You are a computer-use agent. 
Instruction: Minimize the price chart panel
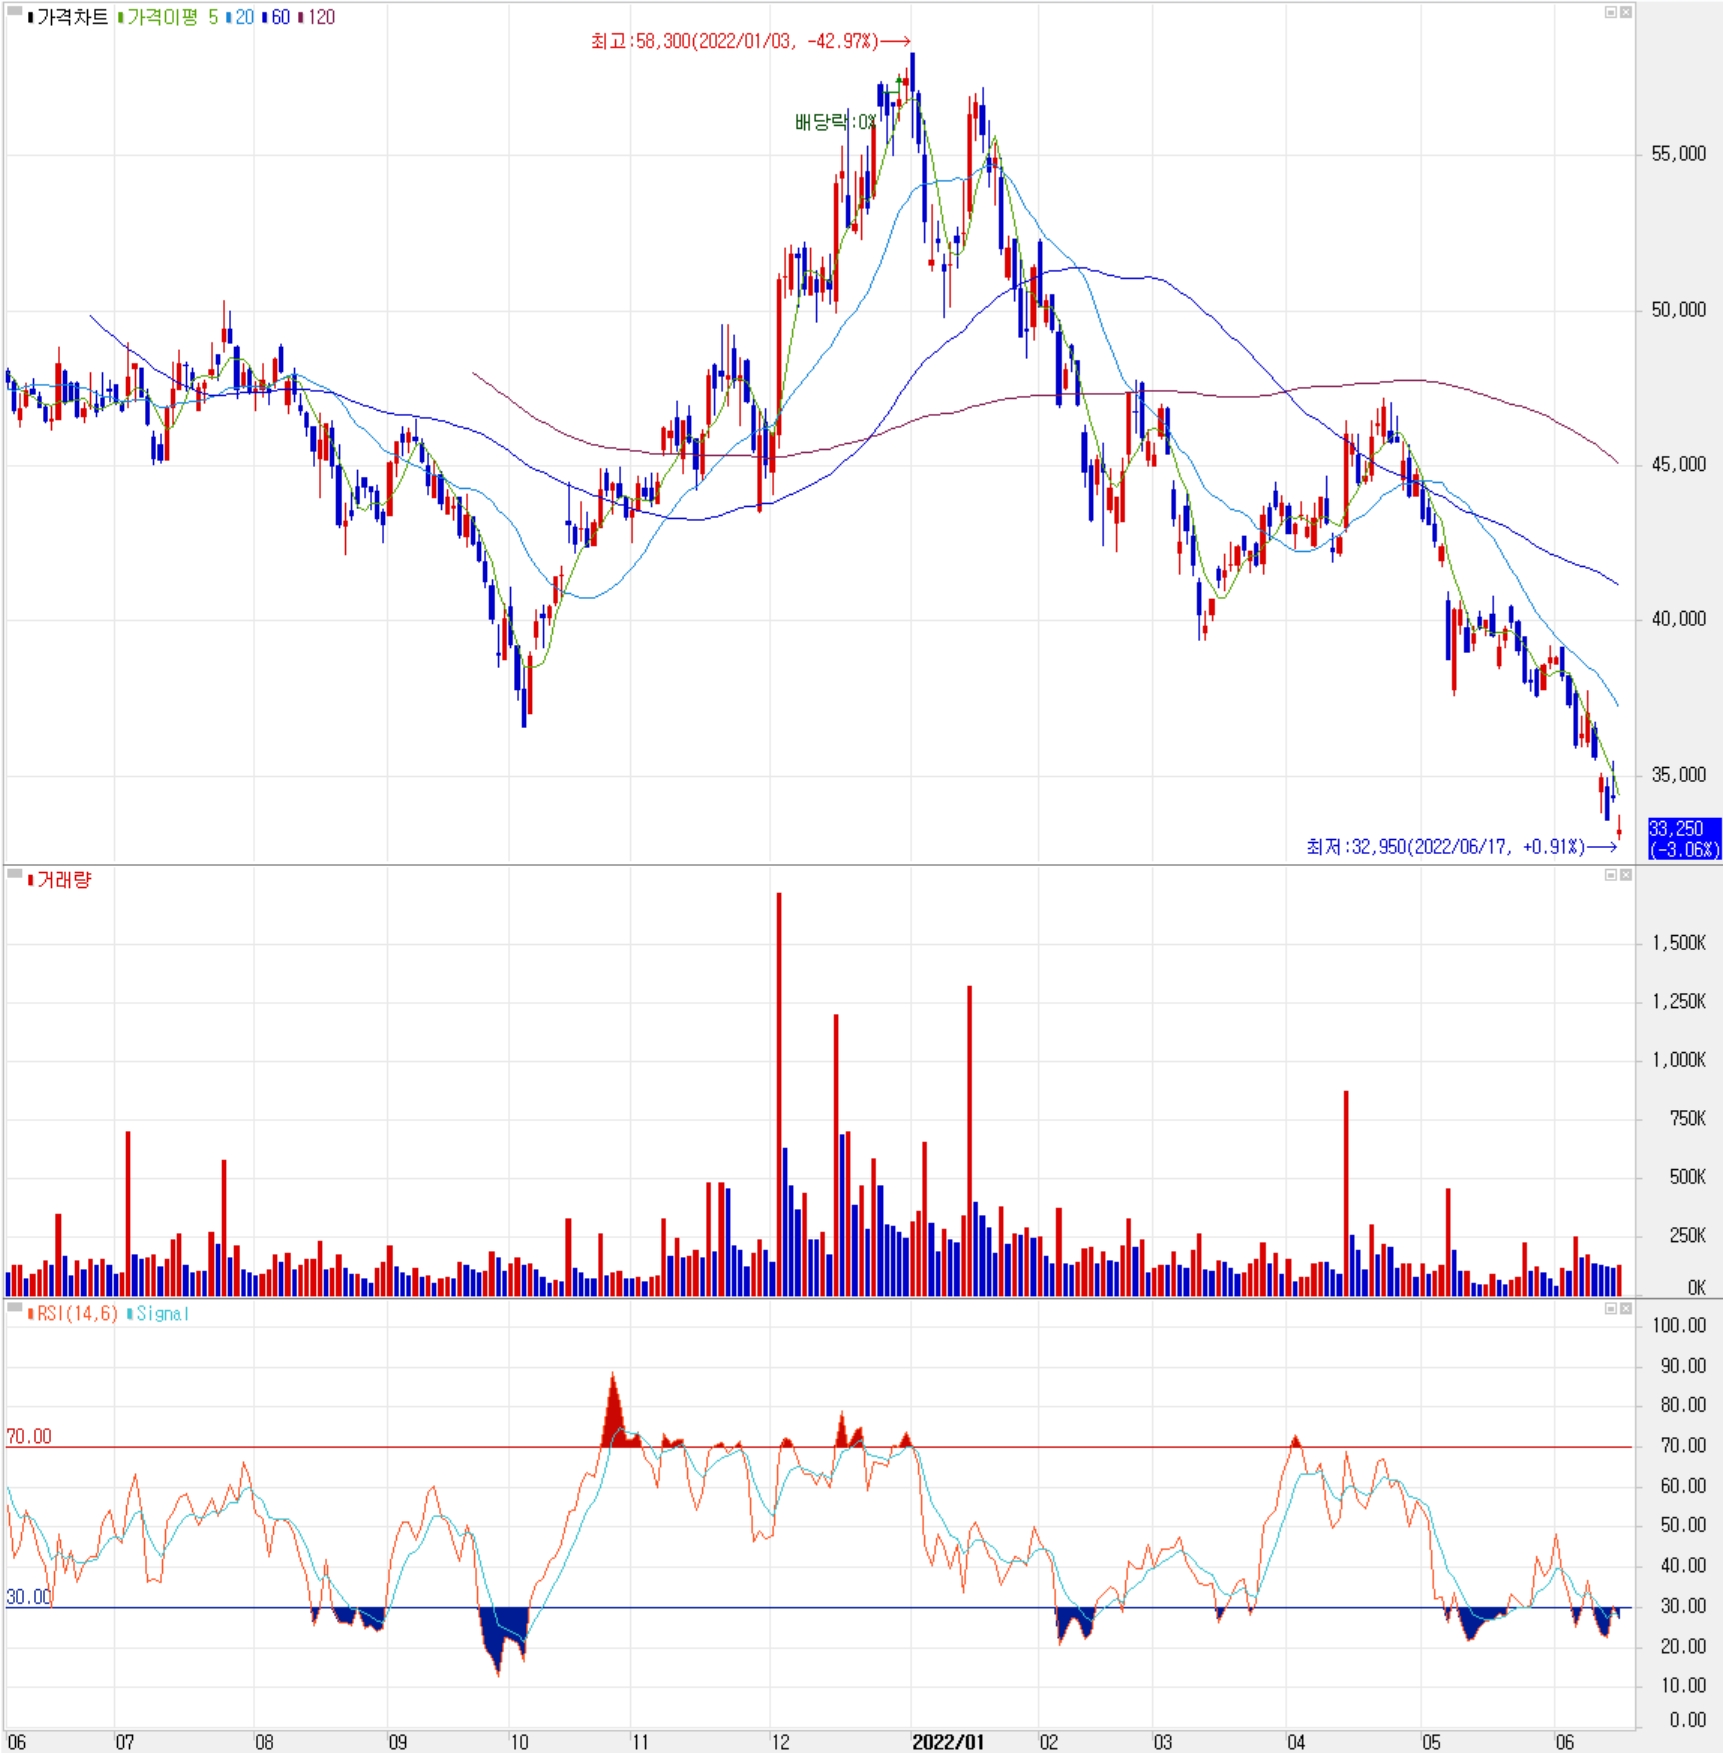click(x=1611, y=12)
